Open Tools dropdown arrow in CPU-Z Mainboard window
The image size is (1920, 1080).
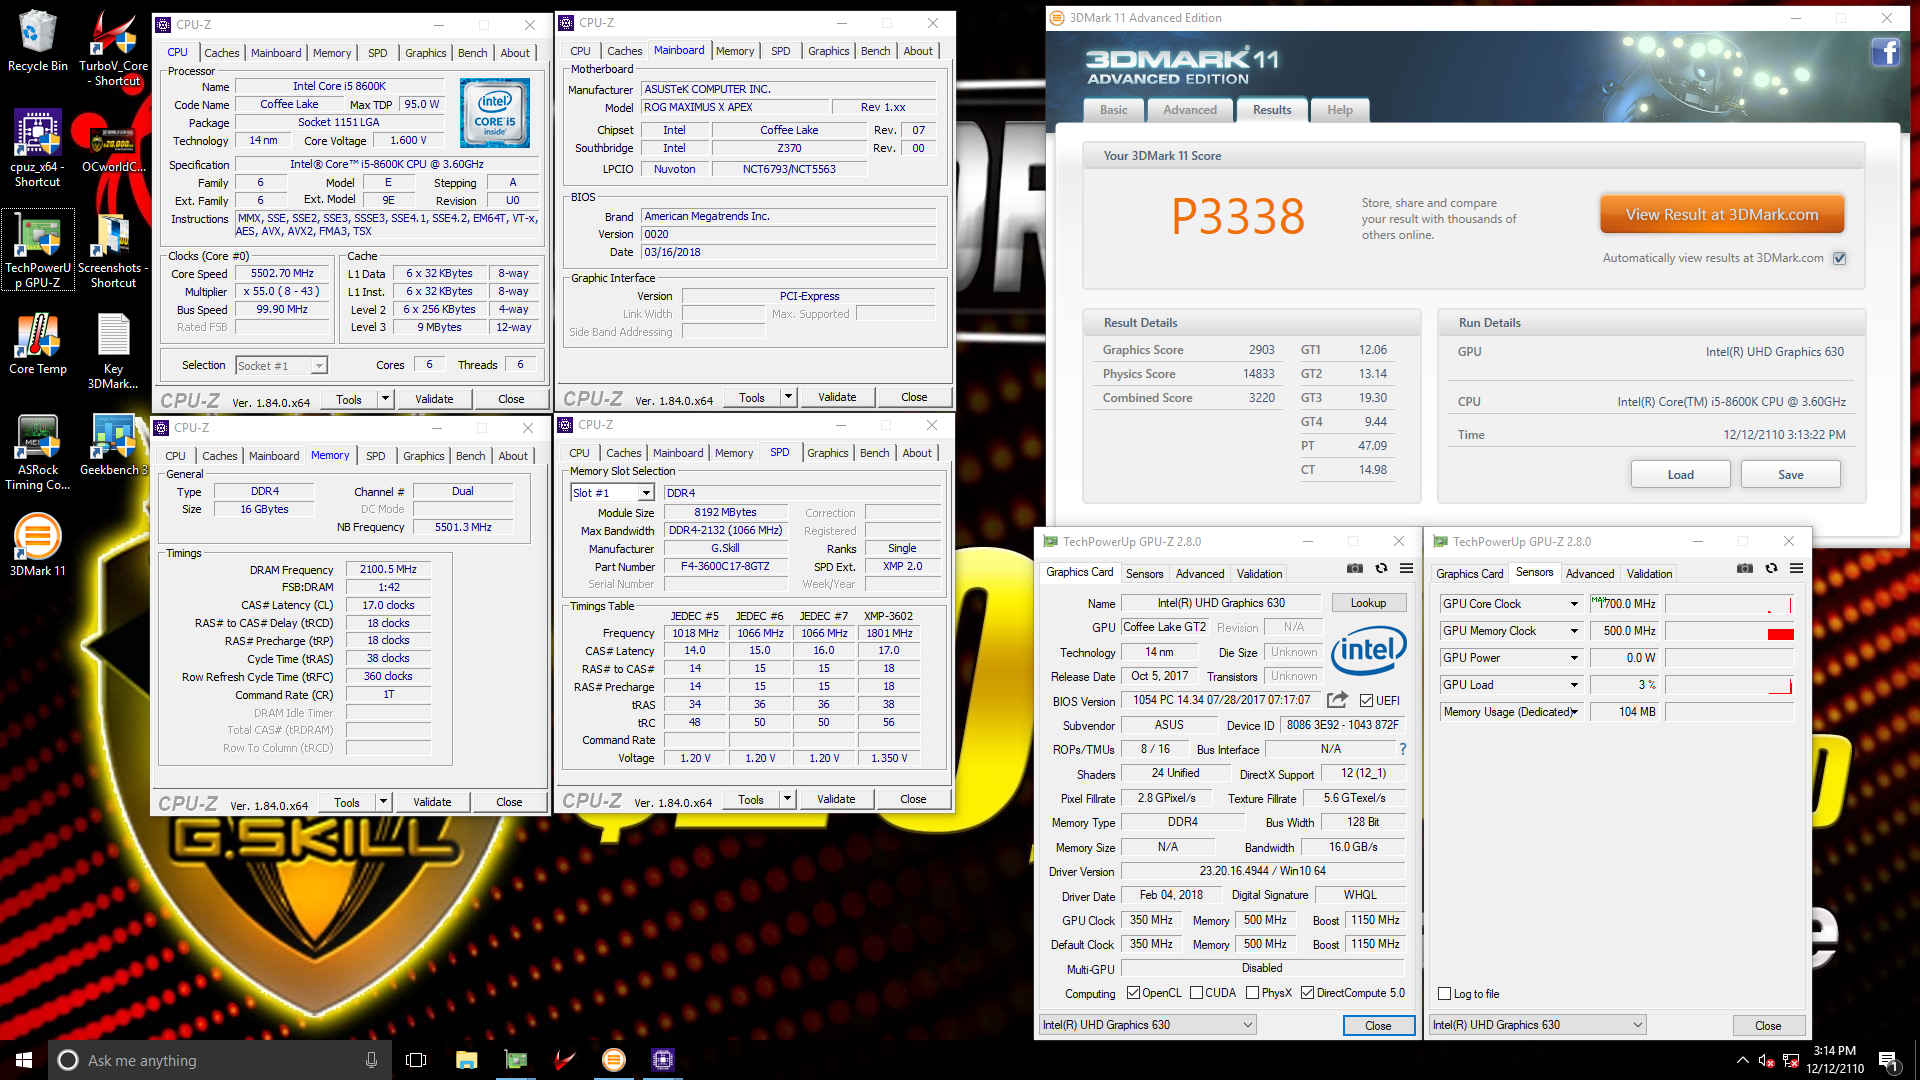click(x=788, y=397)
